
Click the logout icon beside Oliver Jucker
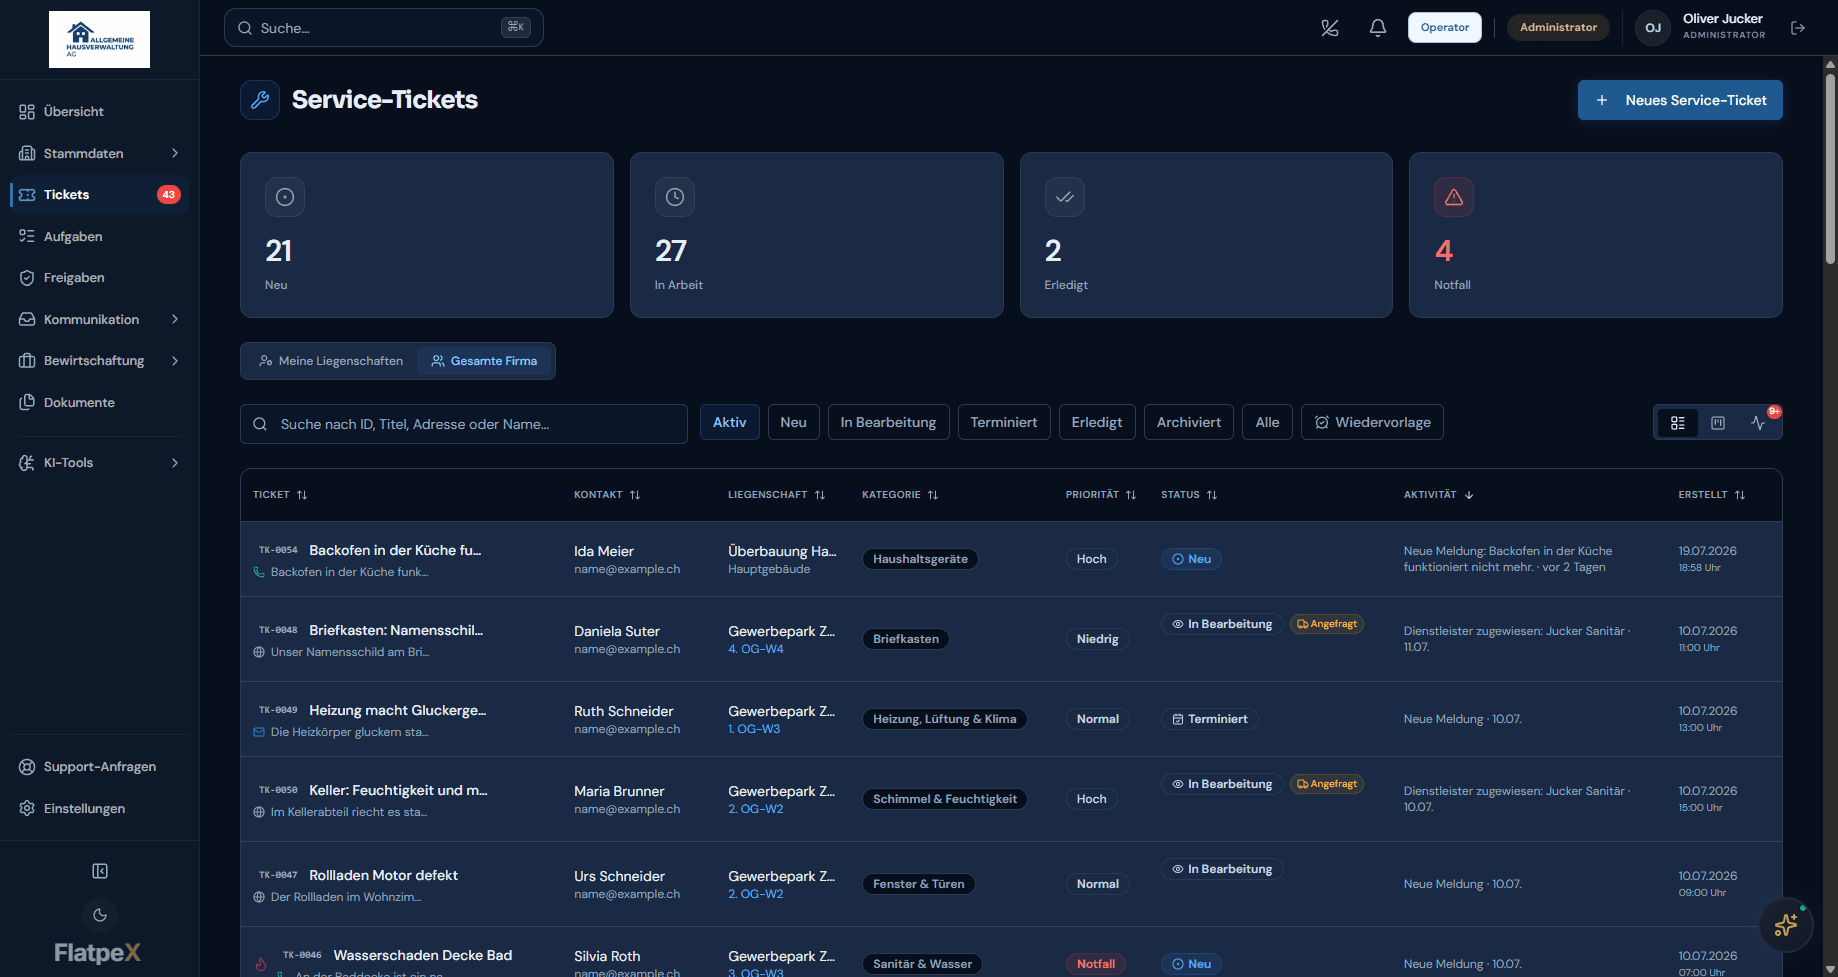pyautogui.click(x=1798, y=28)
